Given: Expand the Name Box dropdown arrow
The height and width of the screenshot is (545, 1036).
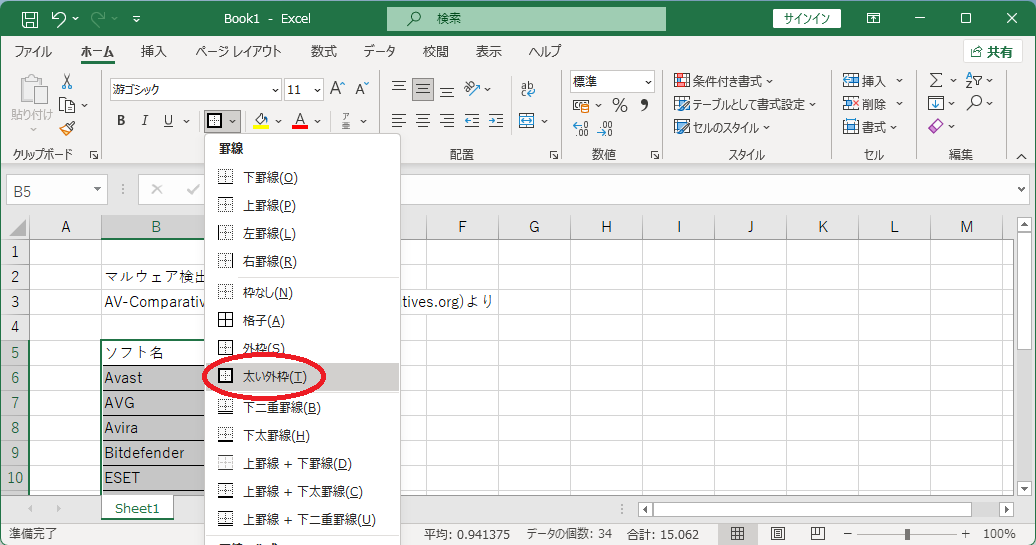Looking at the screenshot, I should tap(97, 190).
